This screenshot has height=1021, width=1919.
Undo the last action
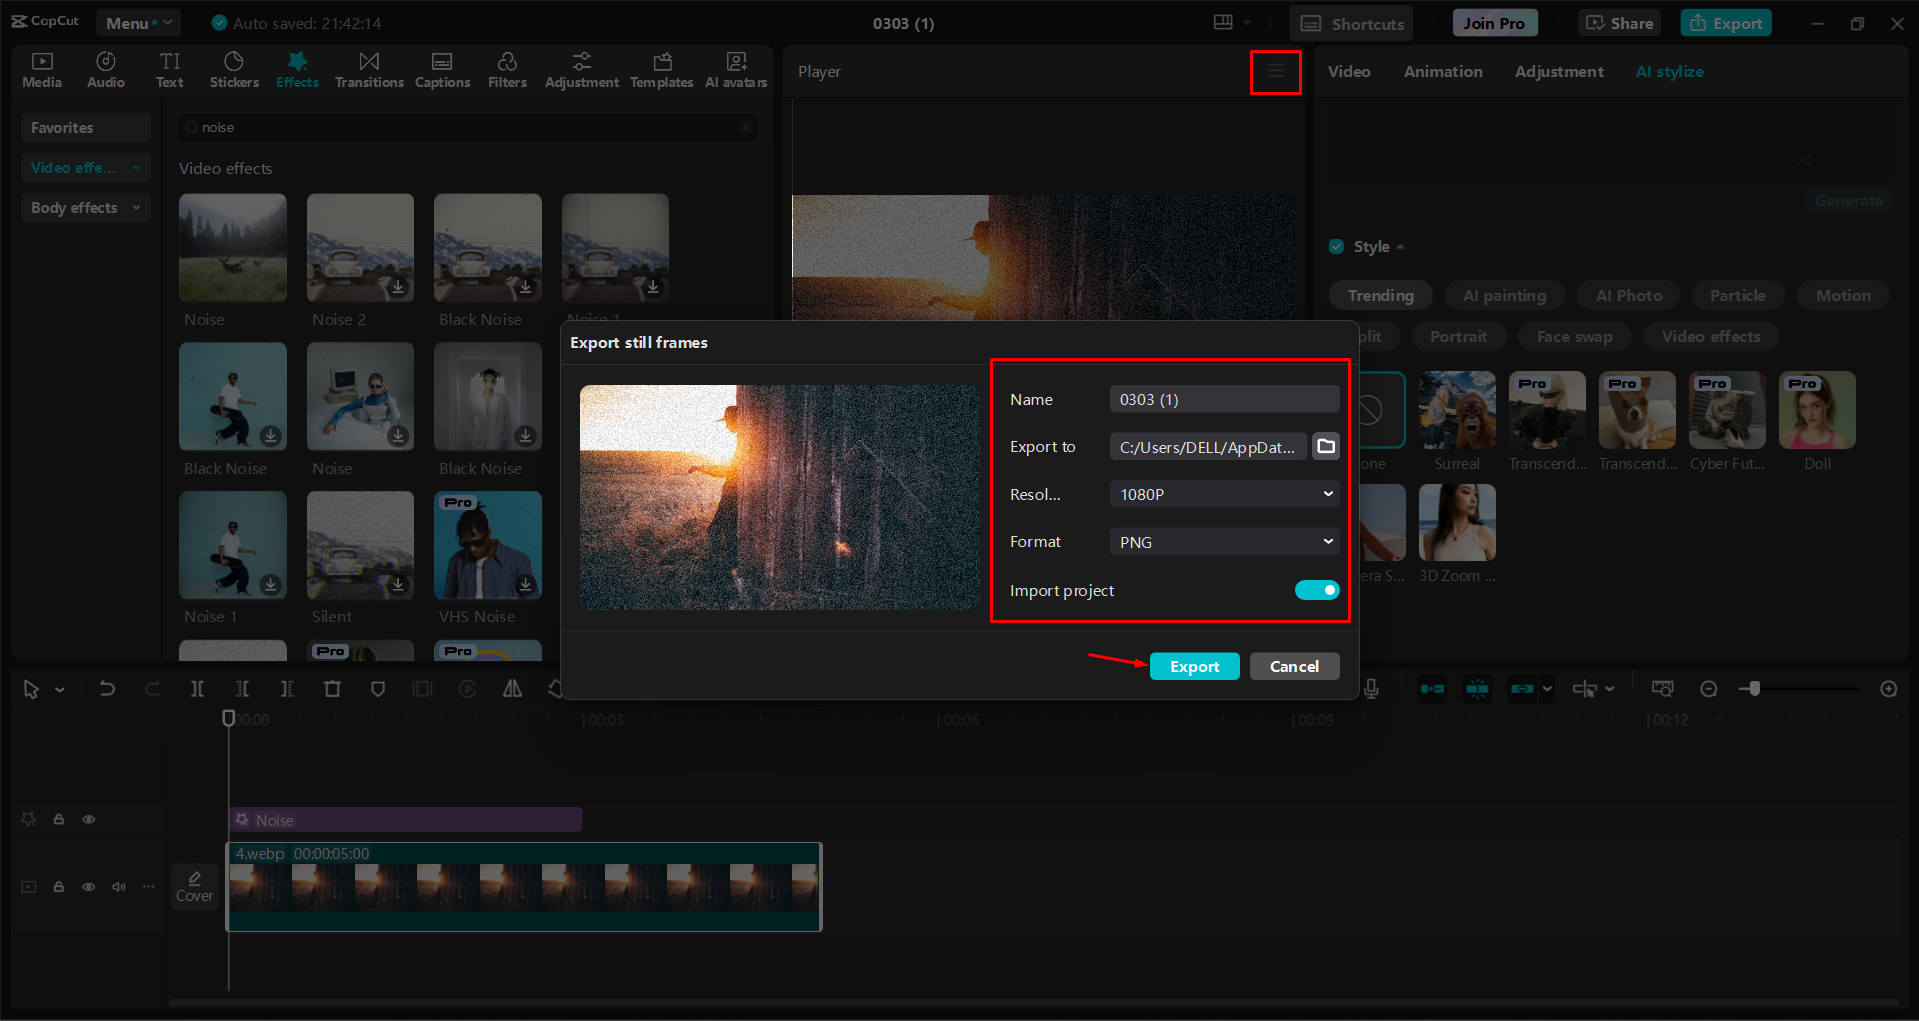[107, 688]
